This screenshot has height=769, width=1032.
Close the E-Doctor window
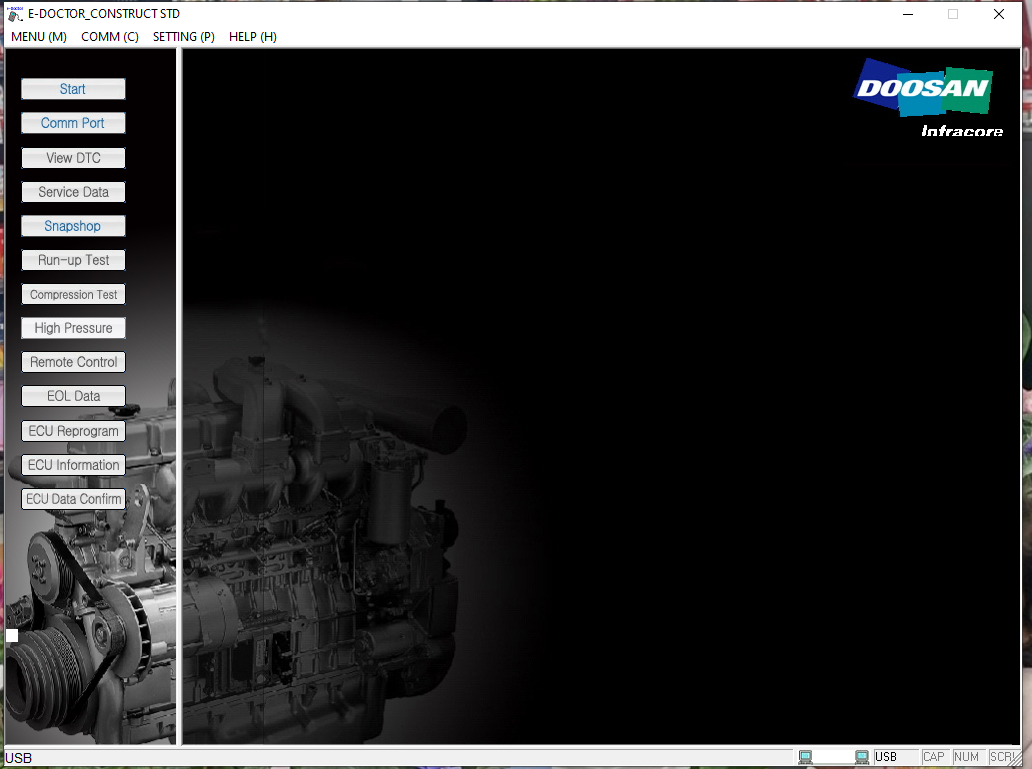point(998,14)
